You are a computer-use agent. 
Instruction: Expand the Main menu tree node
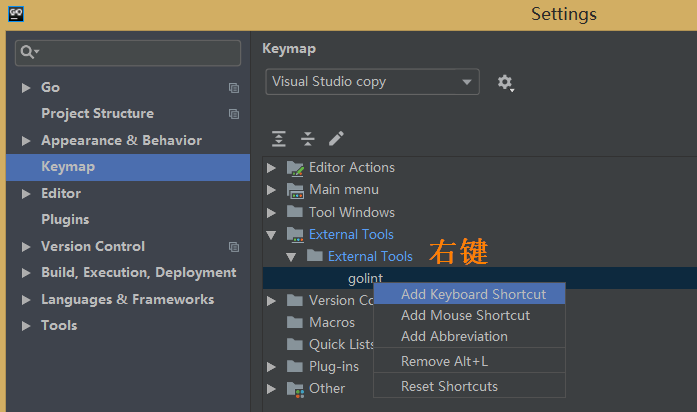coord(271,190)
